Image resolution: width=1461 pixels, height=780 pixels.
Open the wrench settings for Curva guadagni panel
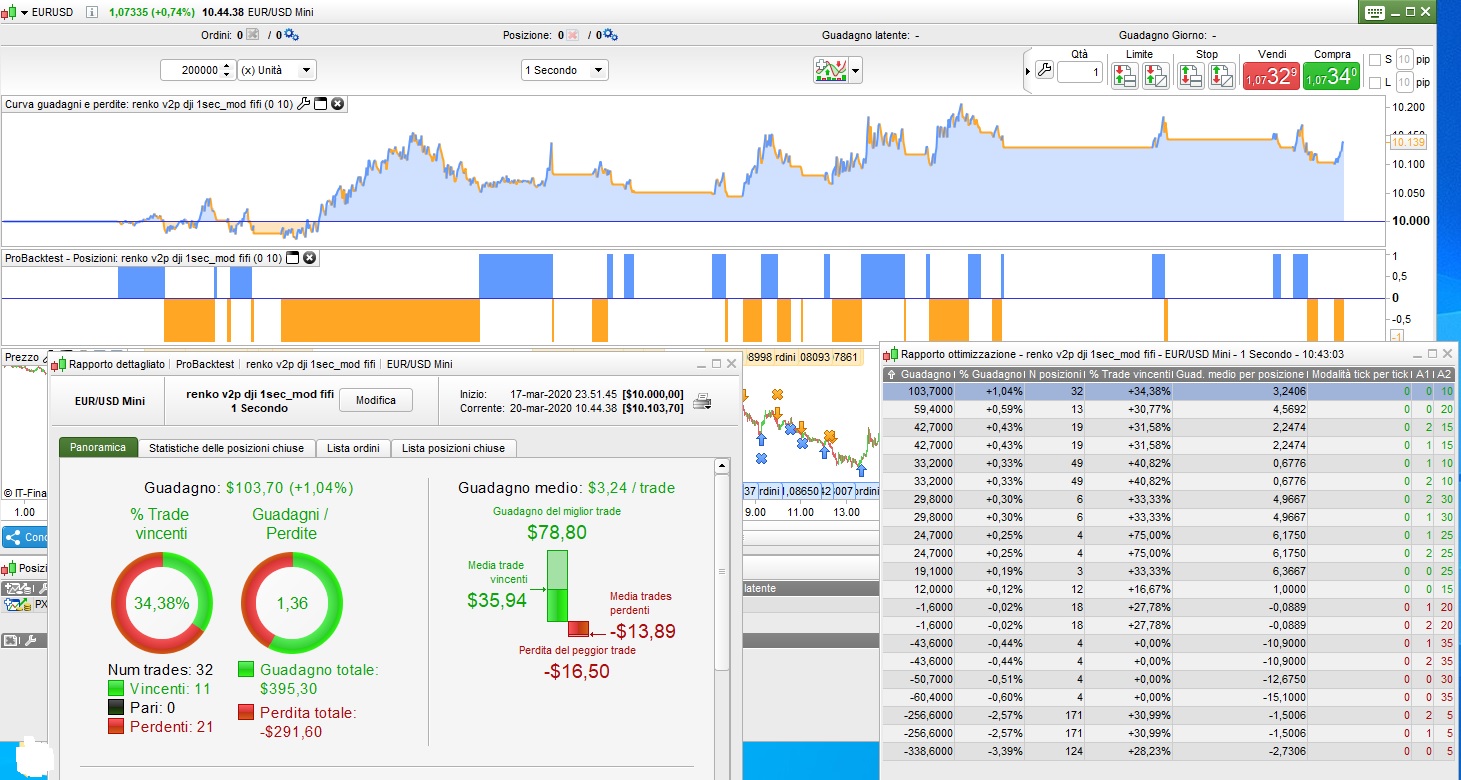[304, 104]
